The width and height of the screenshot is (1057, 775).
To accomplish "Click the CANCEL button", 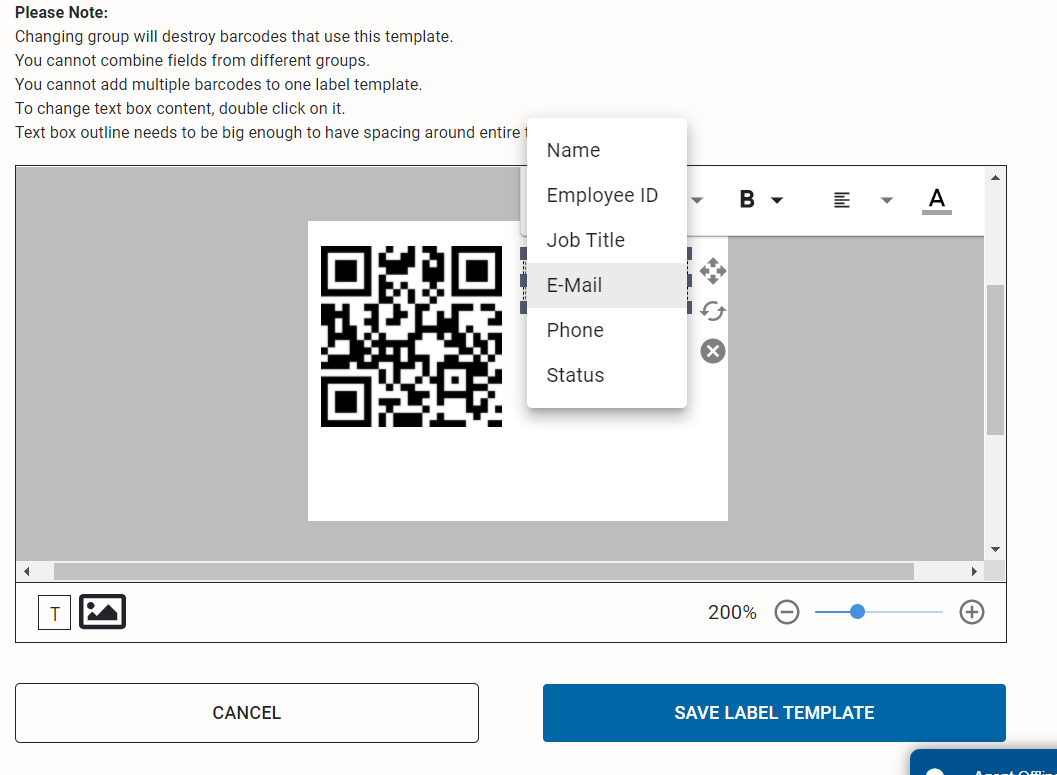I will [x=247, y=713].
